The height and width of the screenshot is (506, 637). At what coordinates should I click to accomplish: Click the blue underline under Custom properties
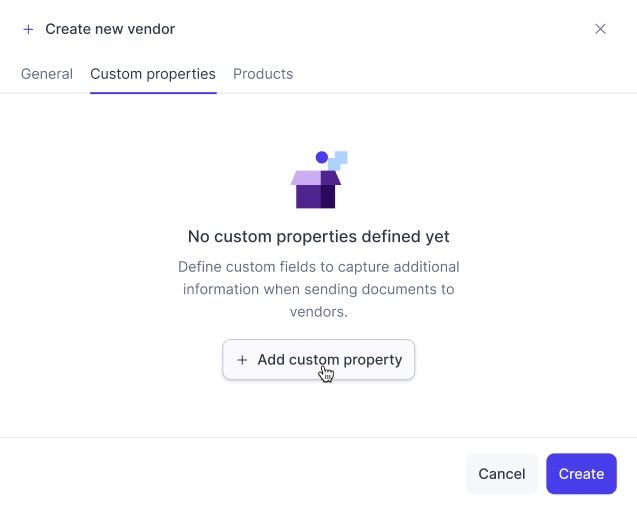(x=153, y=93)
